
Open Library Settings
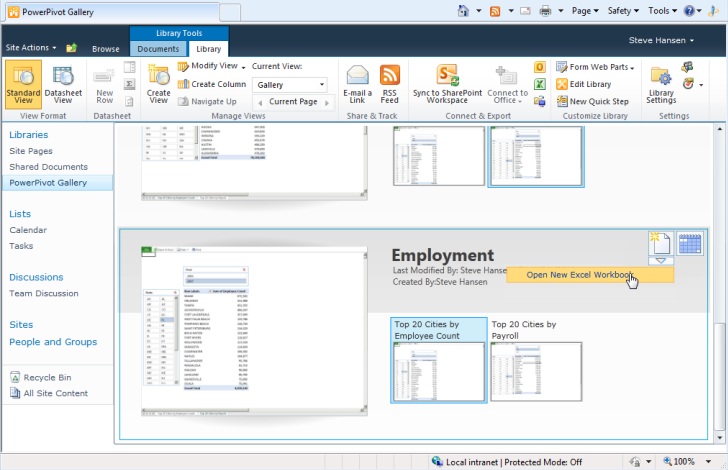(x=661, y=85)
